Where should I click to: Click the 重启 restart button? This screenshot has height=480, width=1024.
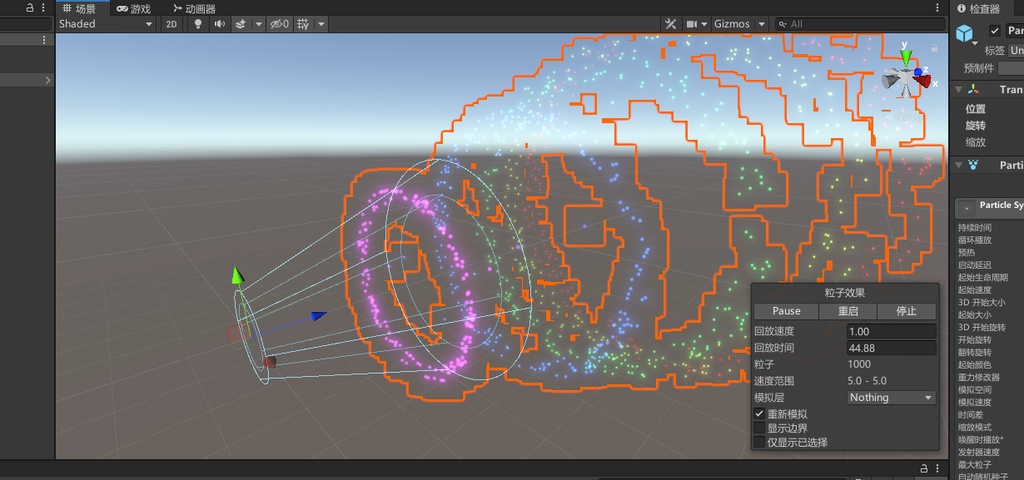point(848,311)
